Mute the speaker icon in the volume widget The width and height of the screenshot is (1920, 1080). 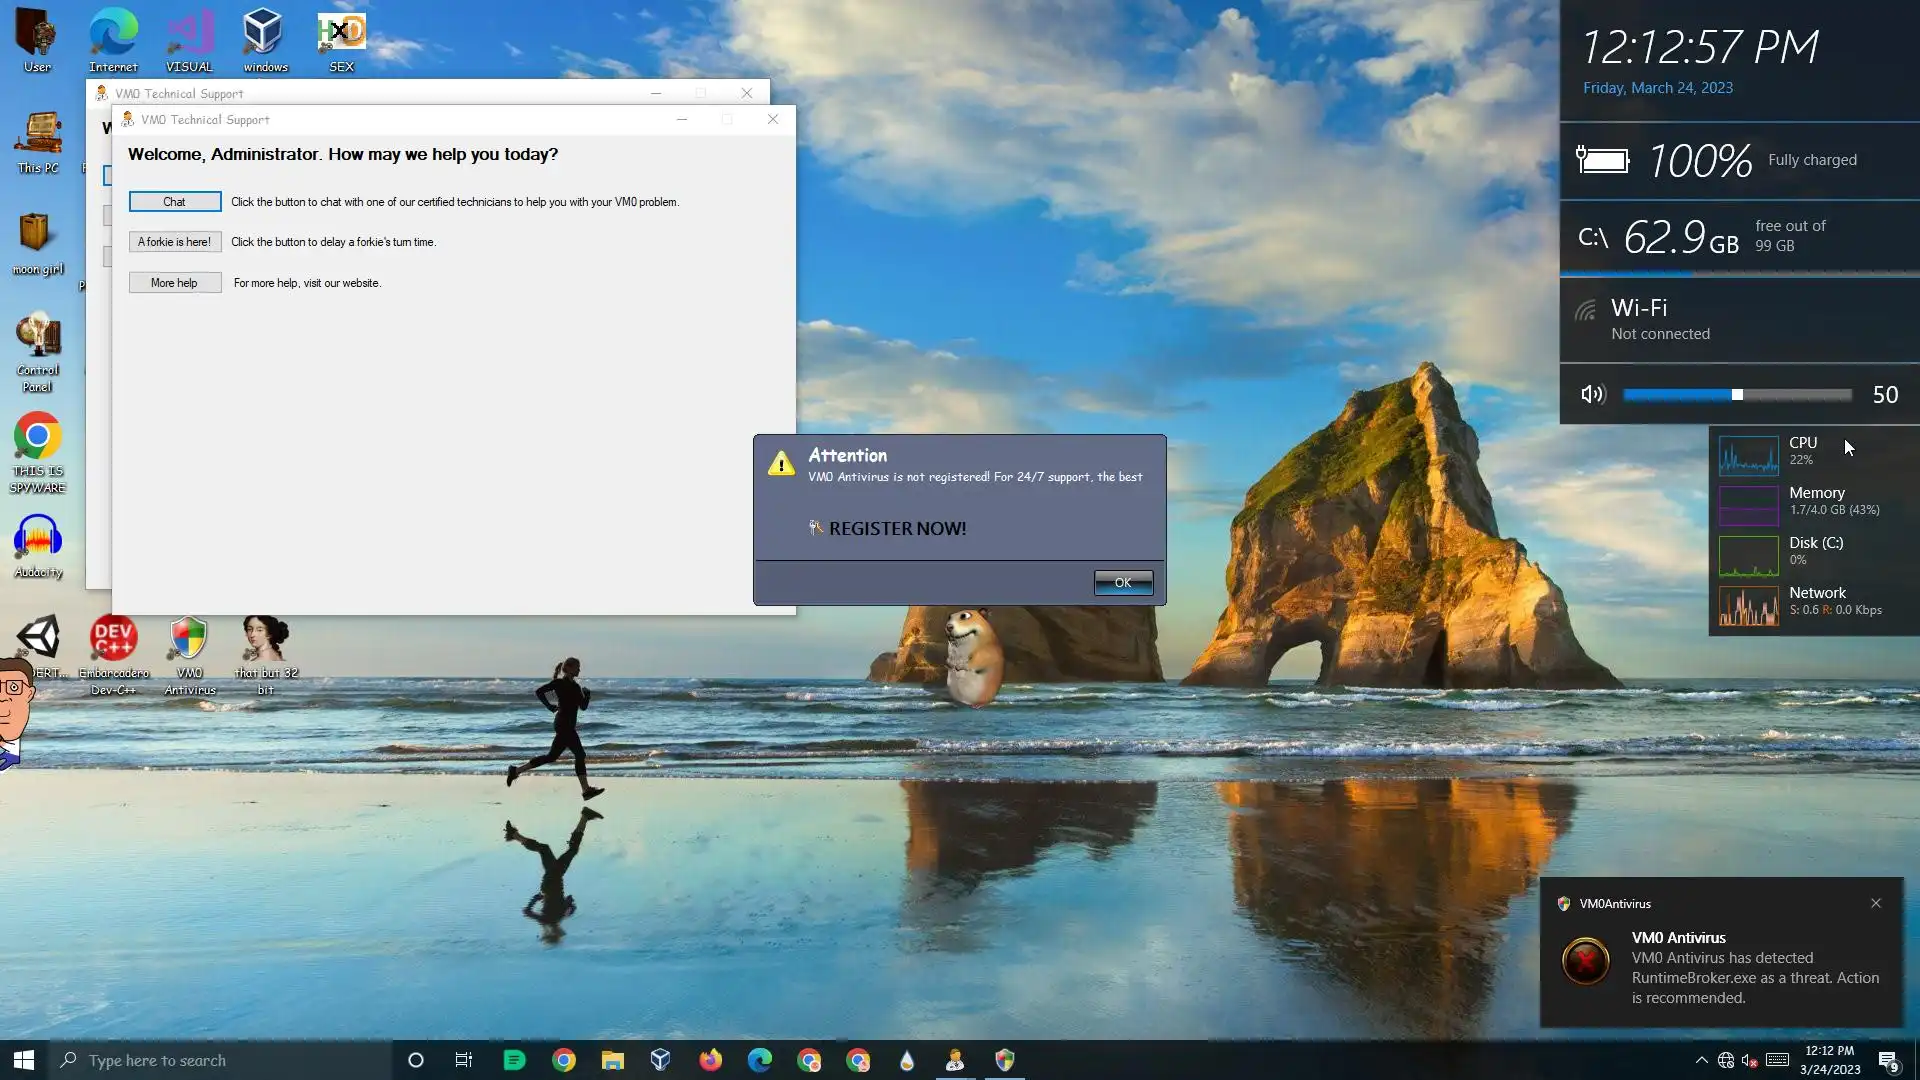(x=1592, y=395)
